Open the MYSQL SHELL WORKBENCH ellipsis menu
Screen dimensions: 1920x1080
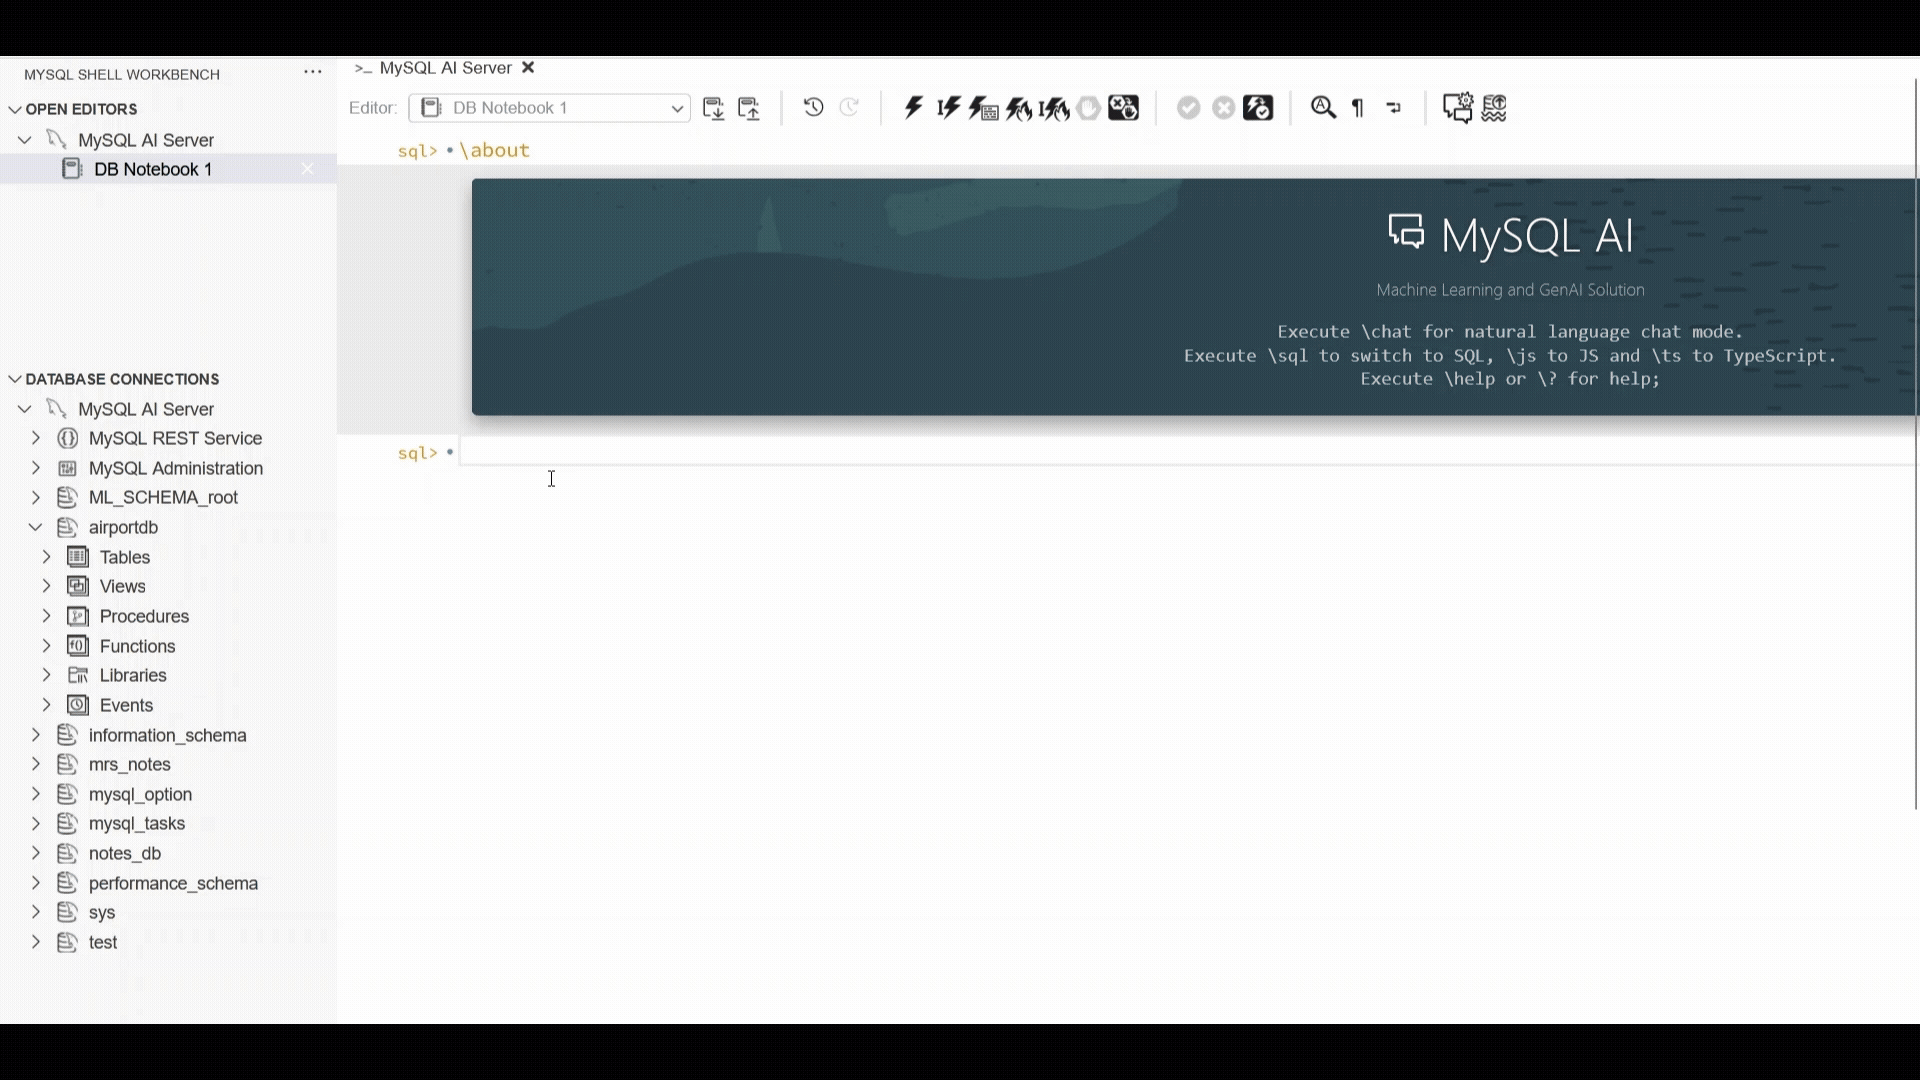(313, 72)
